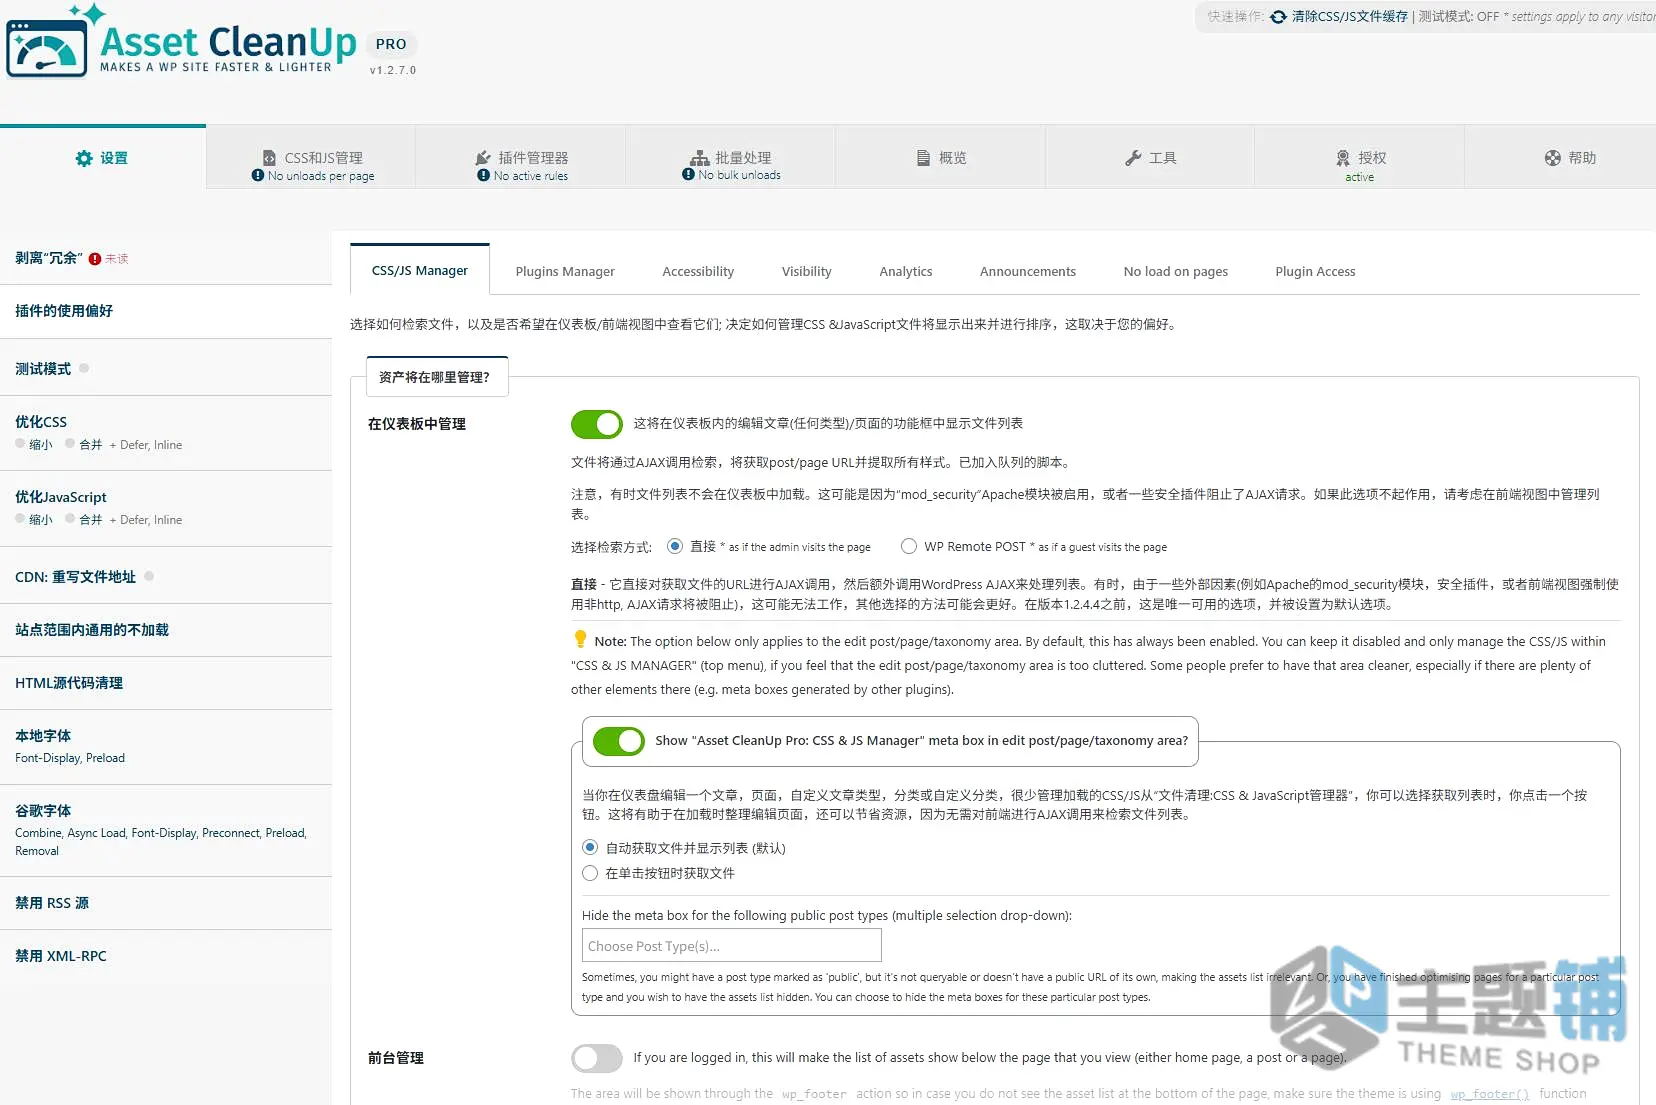Click the gear icon on 设置 tab
This screenshot has height=1105, width=1656.
[x=84, y=158]
